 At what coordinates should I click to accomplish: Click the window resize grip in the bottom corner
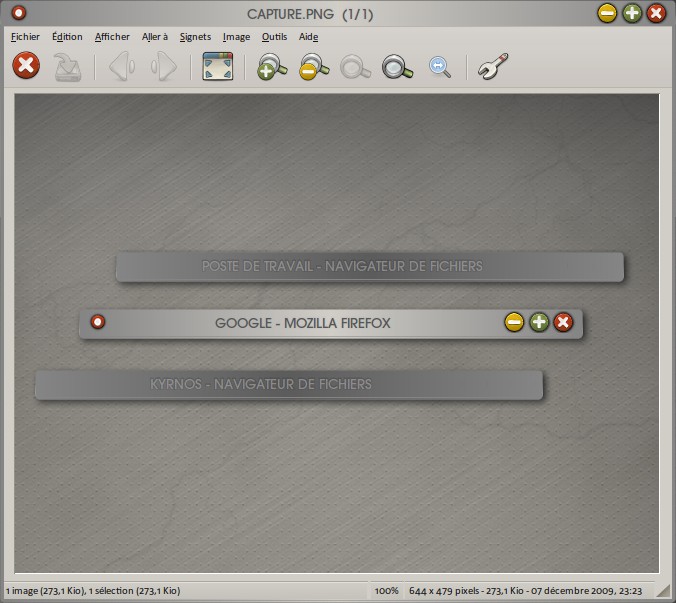(664, 591)
